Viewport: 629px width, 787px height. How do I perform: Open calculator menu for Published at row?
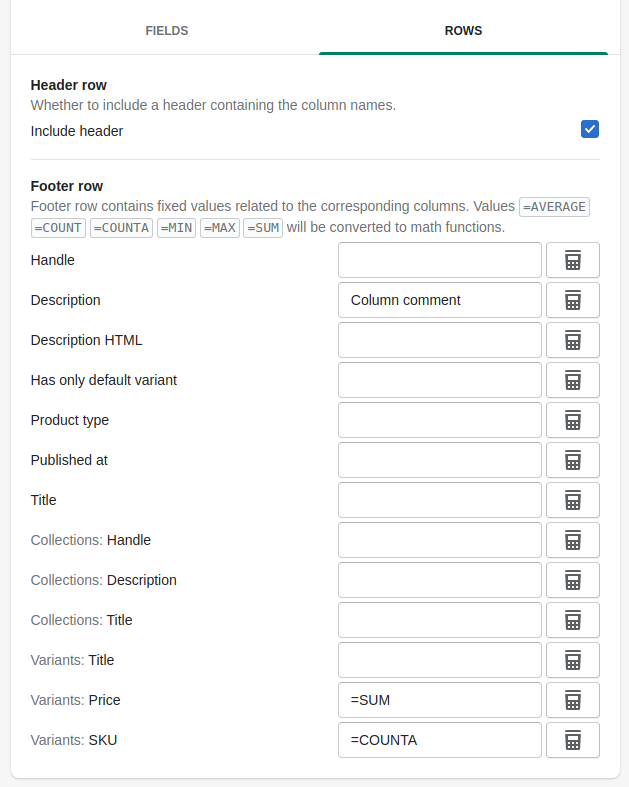[573, 460]
